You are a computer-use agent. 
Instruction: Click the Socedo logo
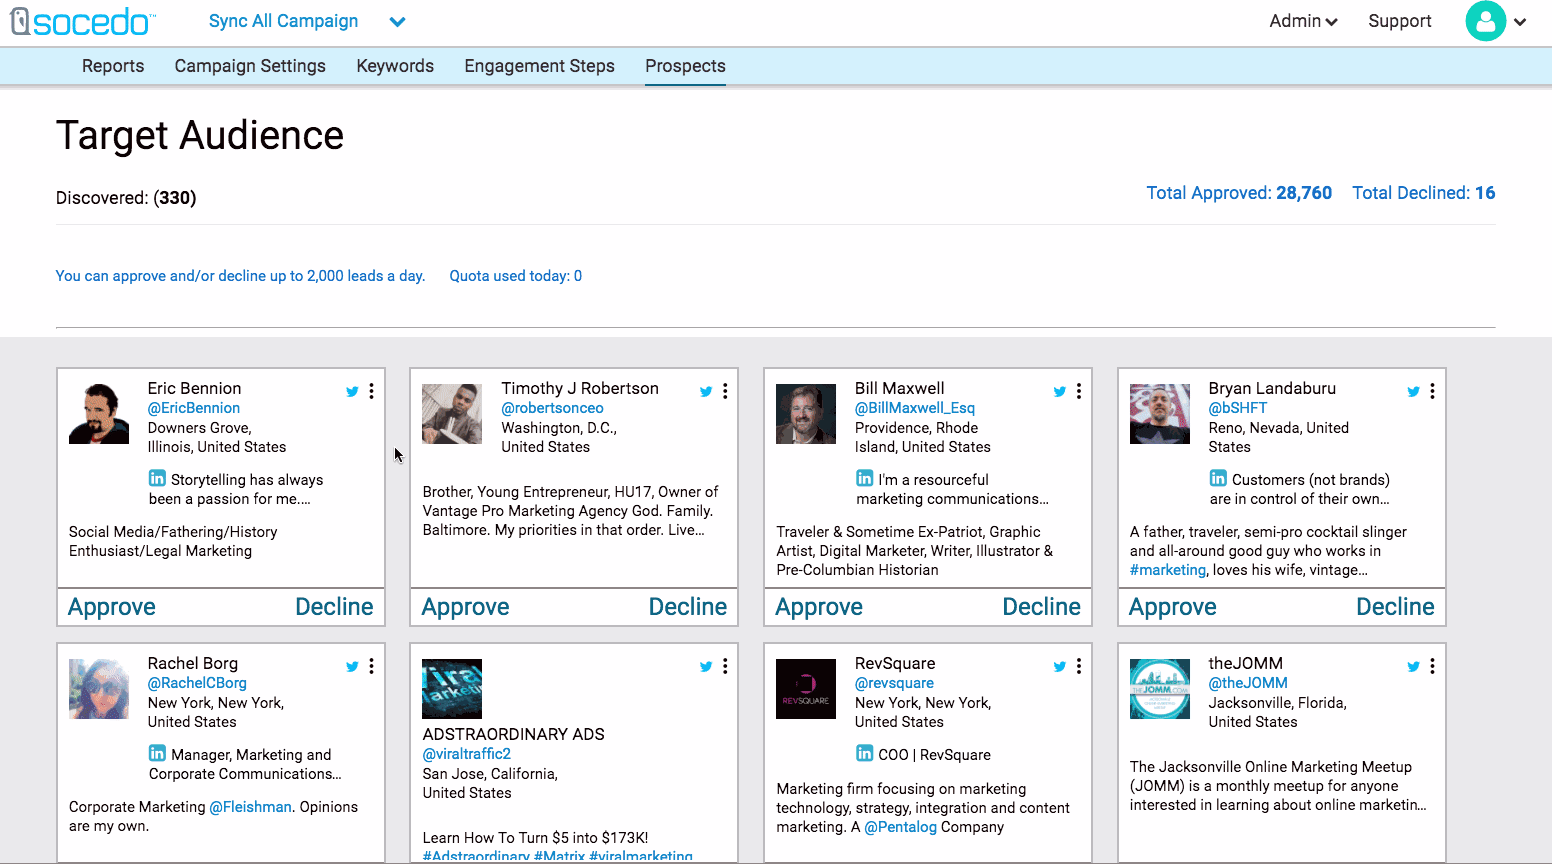pyautogui.click(x=82, y=21)
